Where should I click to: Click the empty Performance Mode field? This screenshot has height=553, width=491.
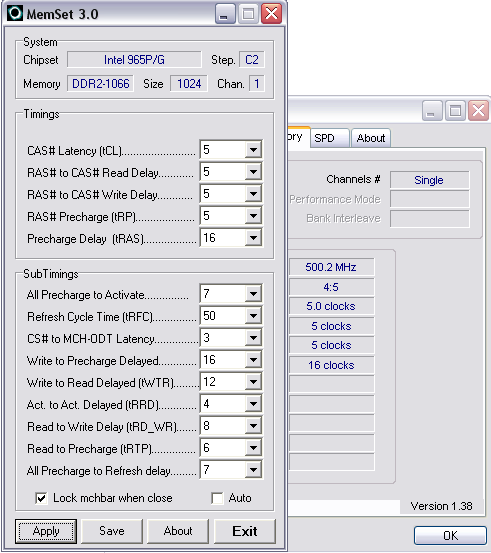click(430, 199)
